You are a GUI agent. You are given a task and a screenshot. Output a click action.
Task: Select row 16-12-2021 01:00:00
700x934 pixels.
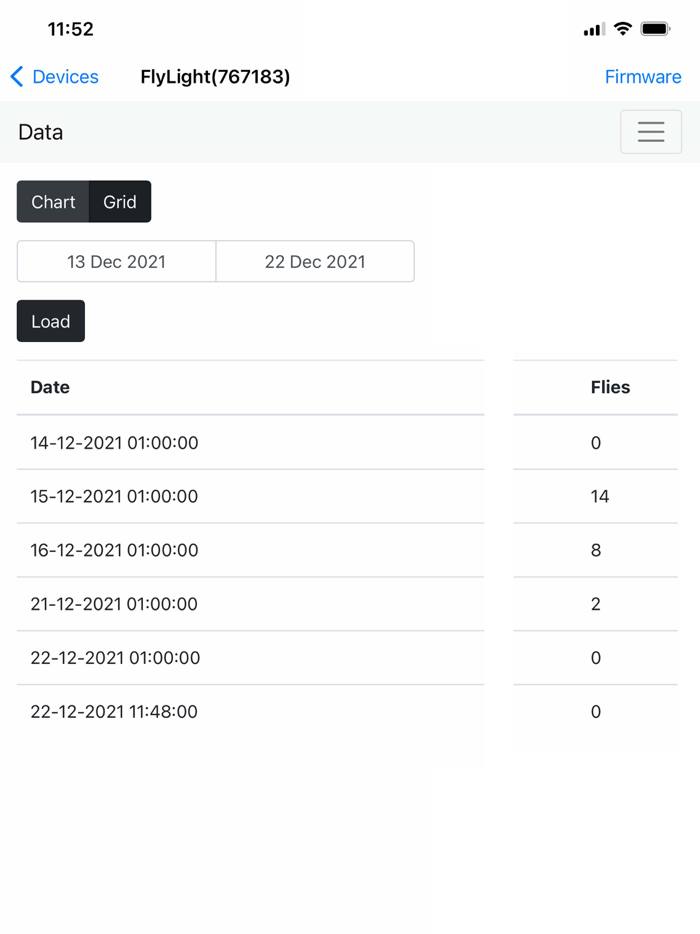tap(347, 550)
